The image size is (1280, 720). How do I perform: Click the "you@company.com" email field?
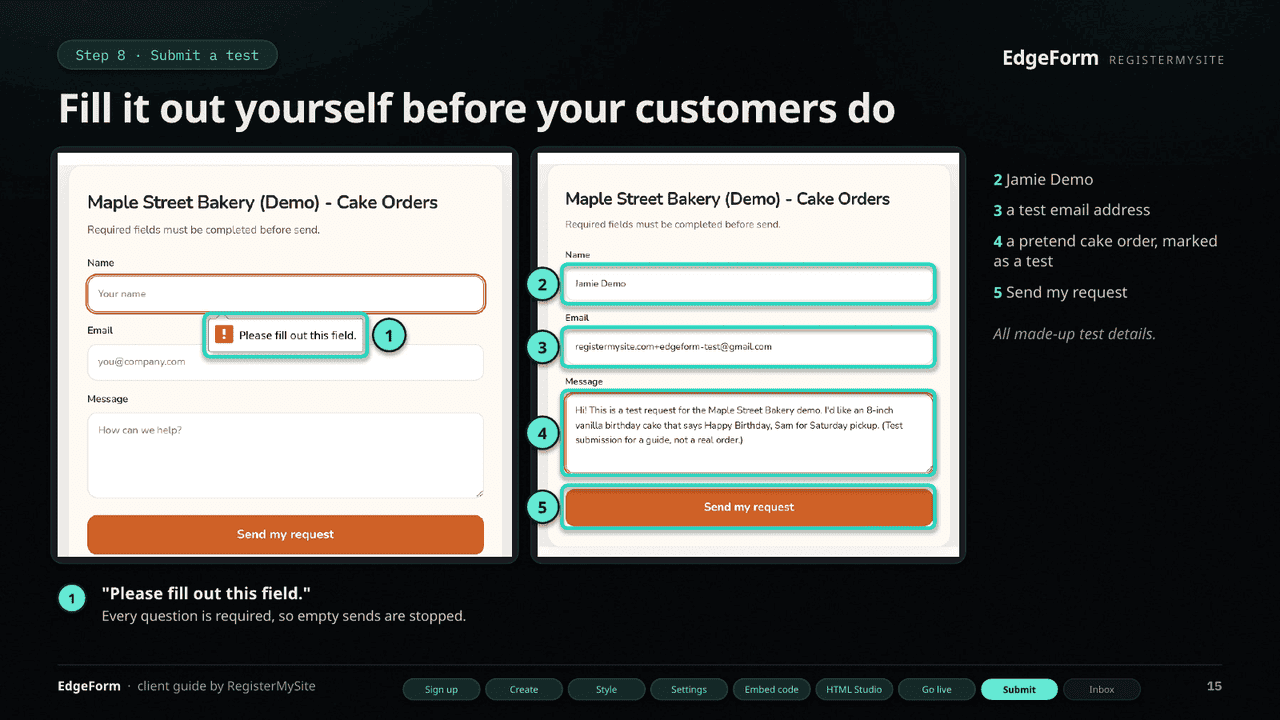(x=286, y=362)
